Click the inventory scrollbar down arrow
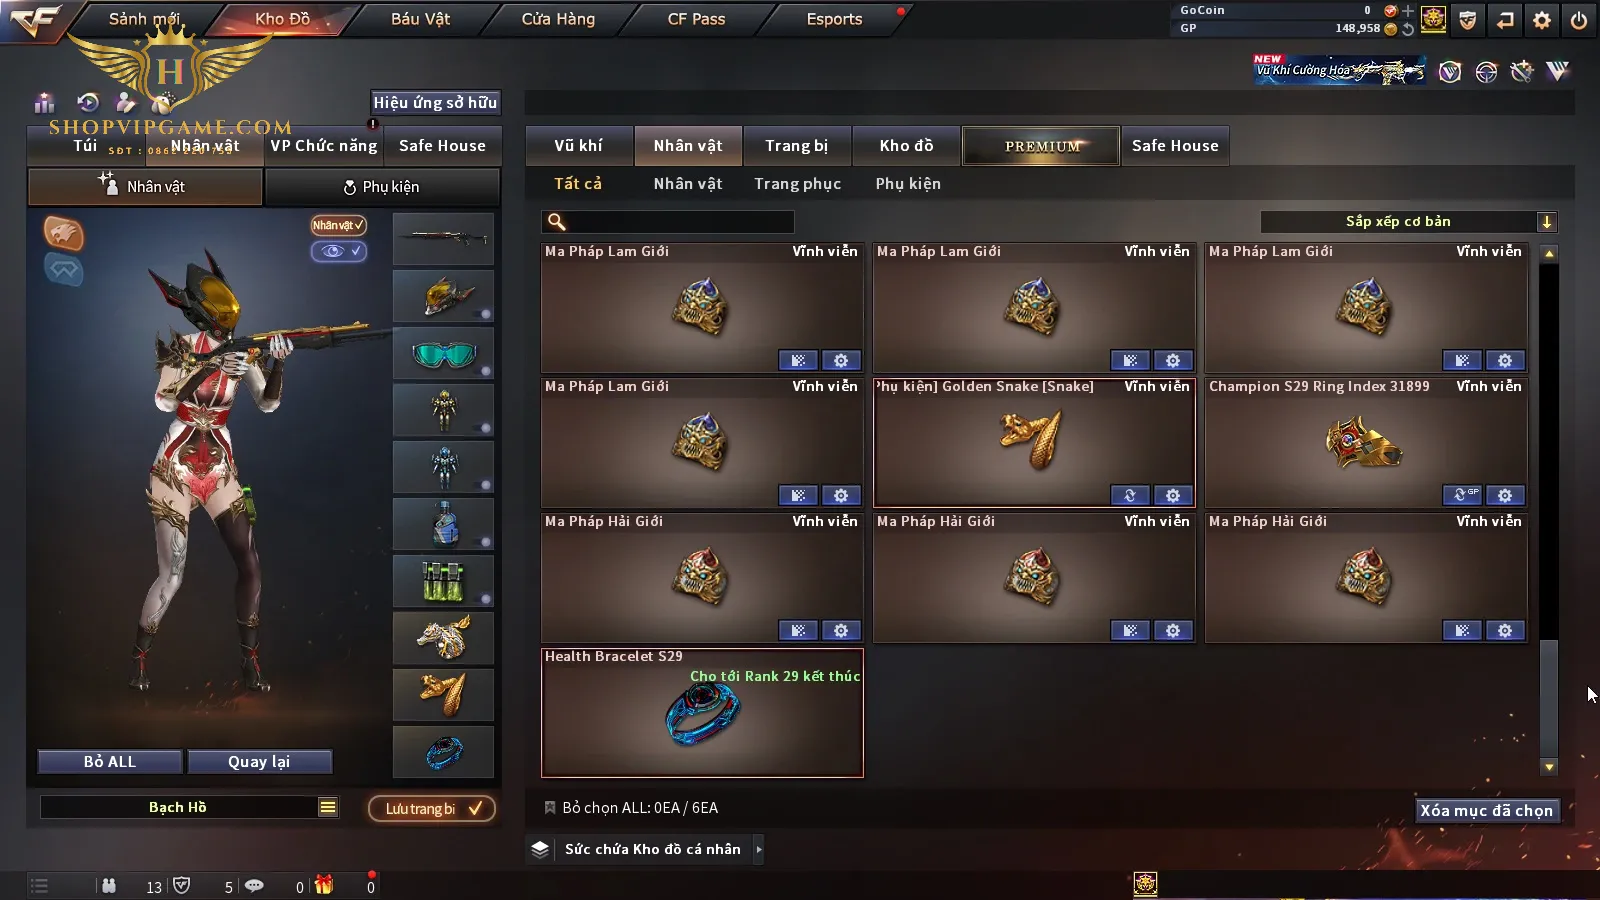This screenshot has height=900, width=1600. 1549,767
